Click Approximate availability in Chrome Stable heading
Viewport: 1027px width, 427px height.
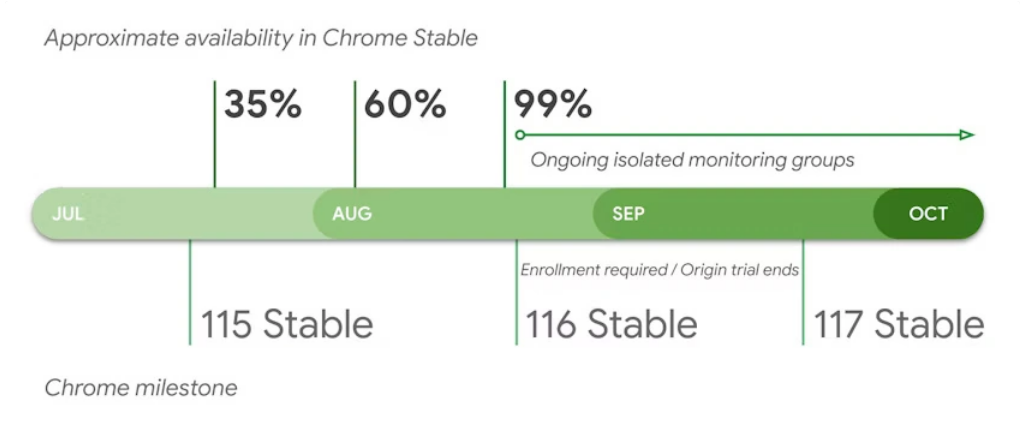tap(261, 38)
